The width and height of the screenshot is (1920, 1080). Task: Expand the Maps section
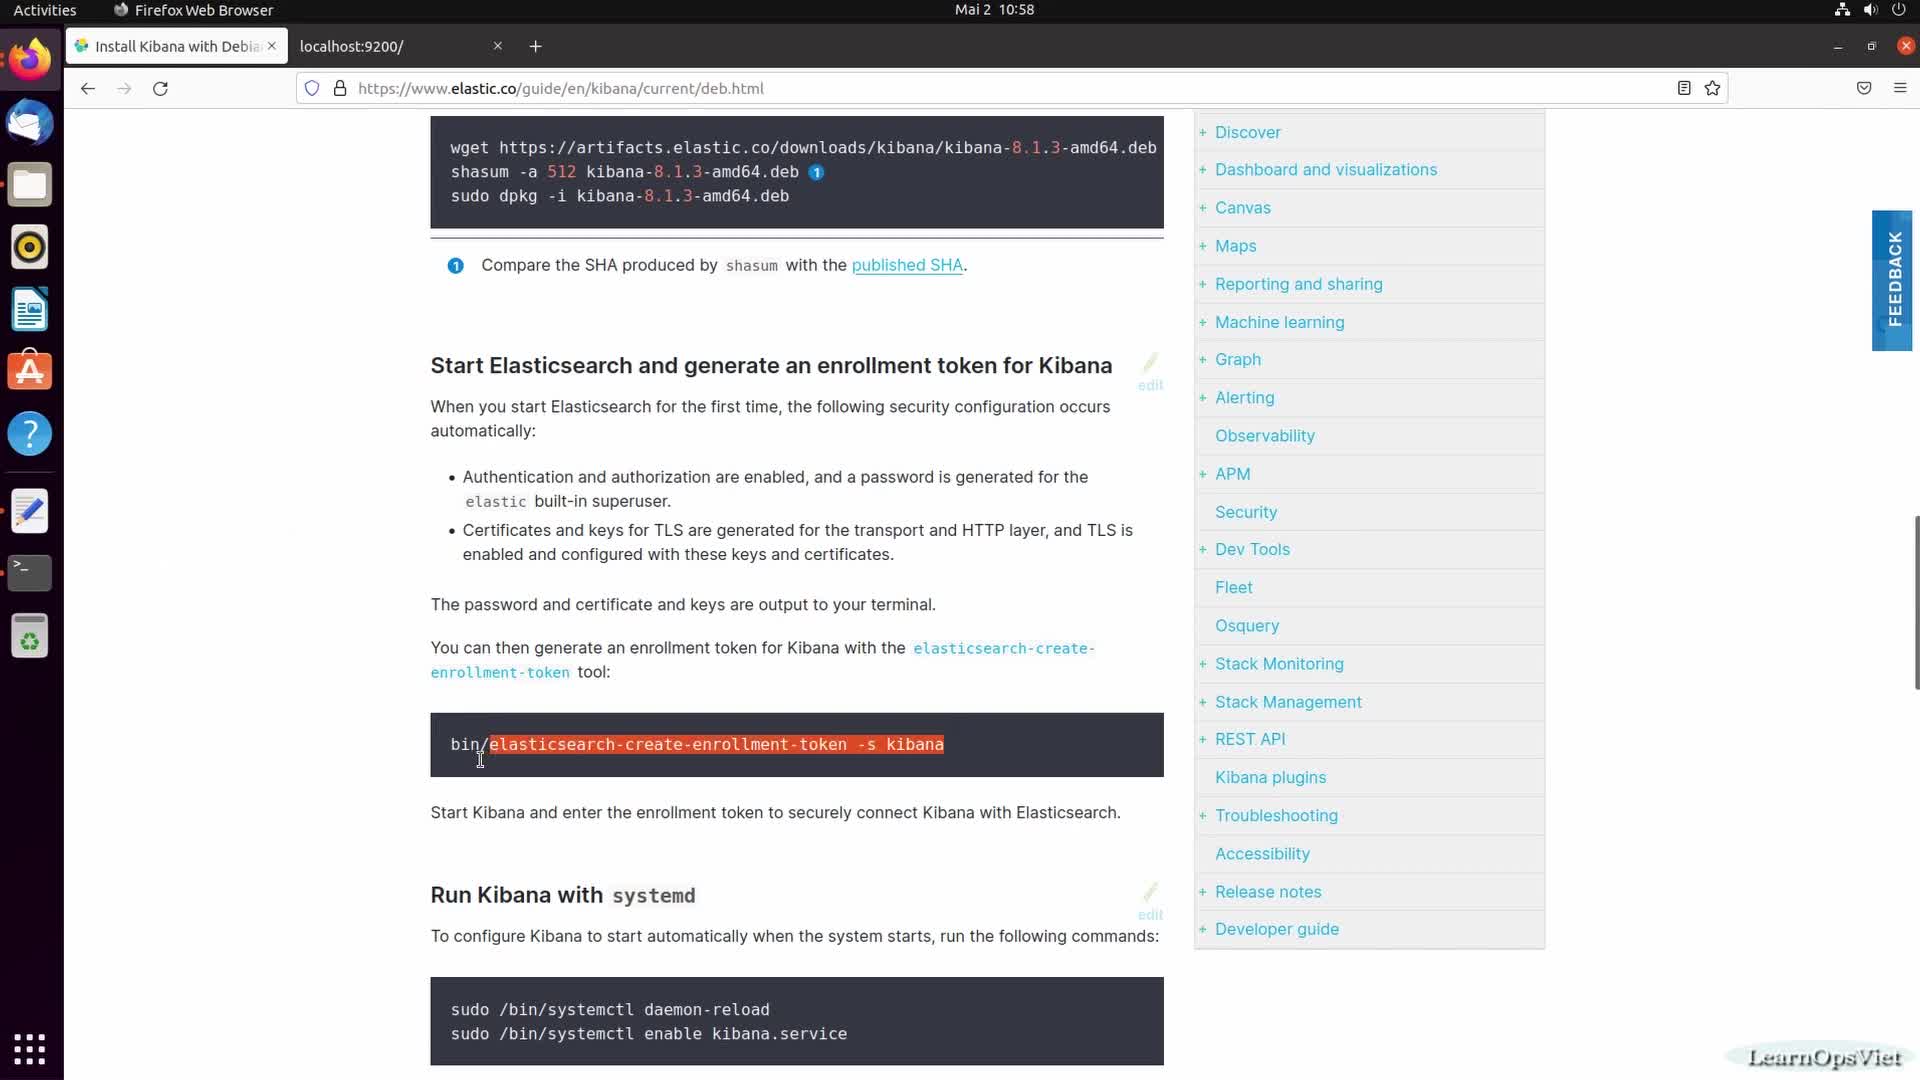click(1202, 246)
